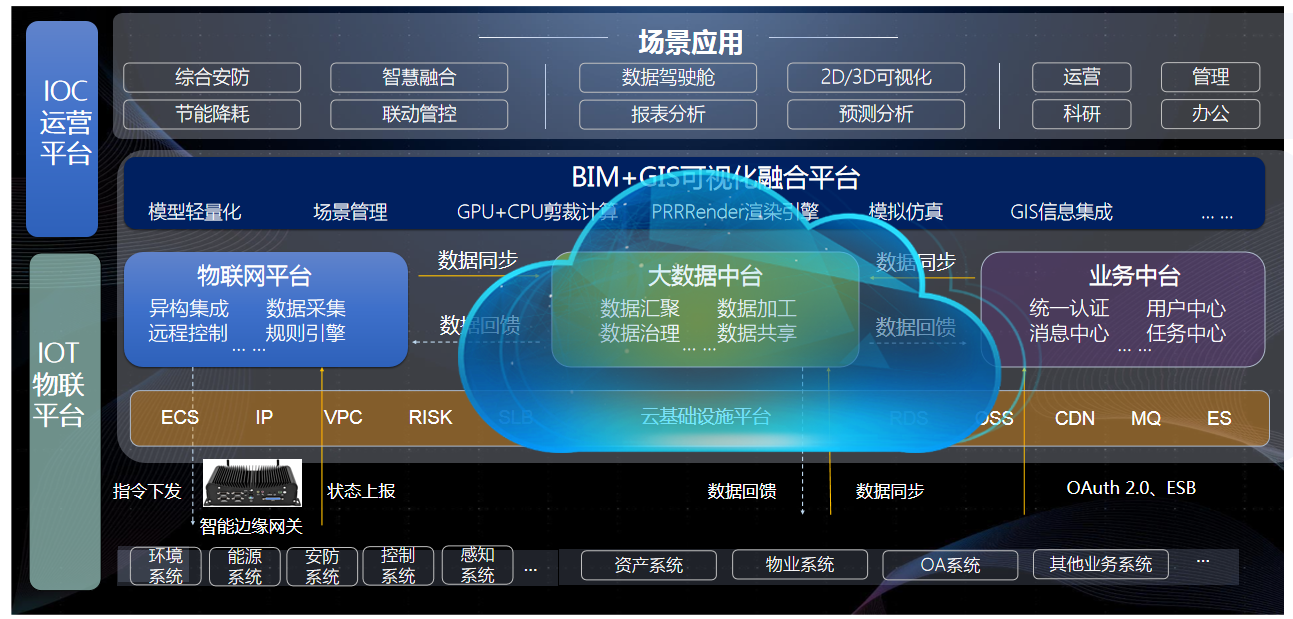1293x619 pixels.
Task: Click the BIM+GIS可视化融合平台 title
Action: pos(715,178)
